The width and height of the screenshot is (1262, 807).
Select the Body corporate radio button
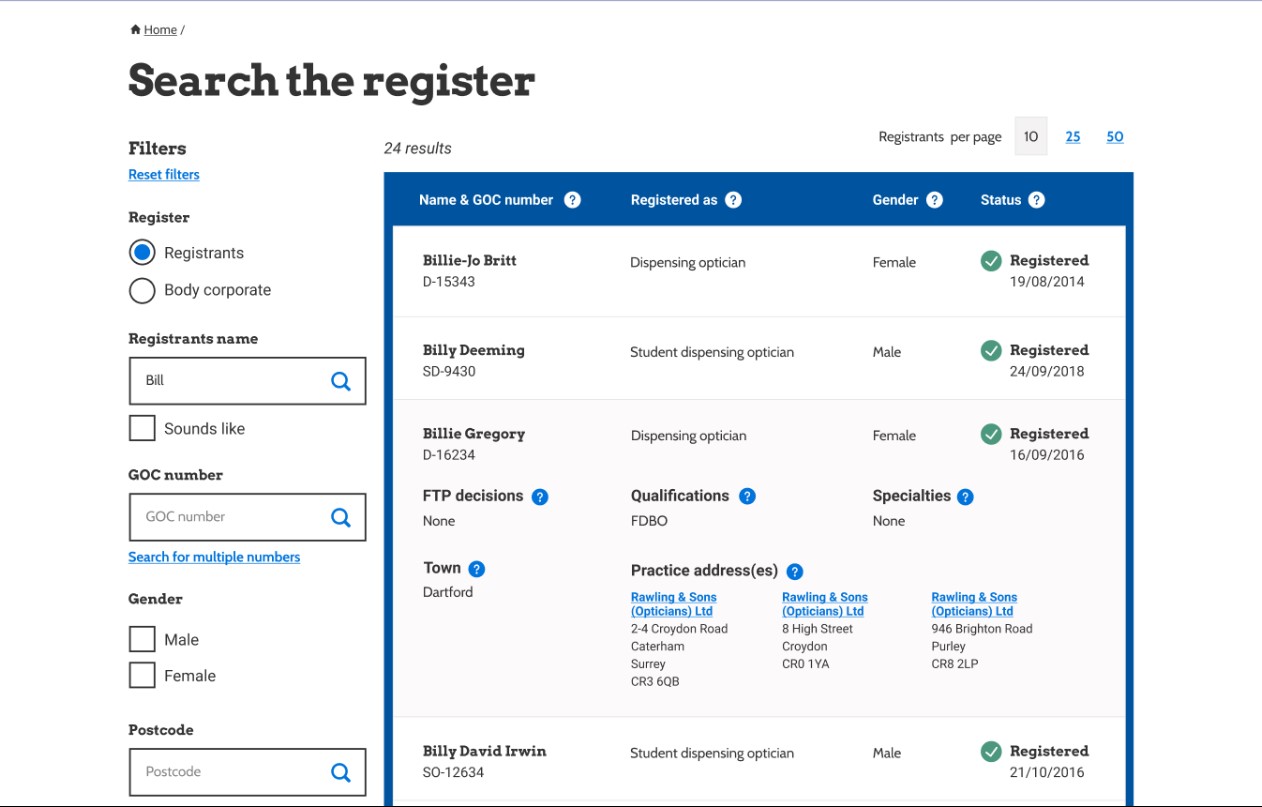click(x=142, y=290)
